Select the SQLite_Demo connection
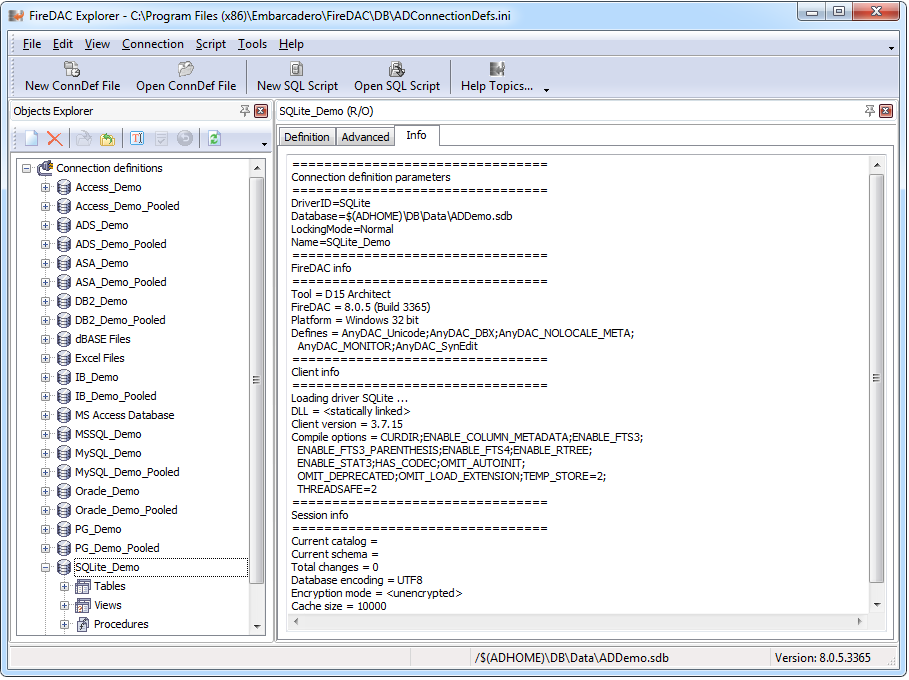Viewport: 909px width, 680px height. point(107,568)
